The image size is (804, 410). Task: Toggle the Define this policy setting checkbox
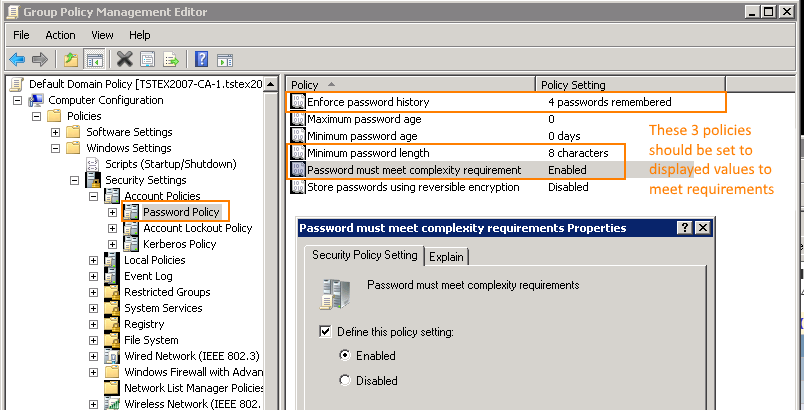tap(325, 332)
